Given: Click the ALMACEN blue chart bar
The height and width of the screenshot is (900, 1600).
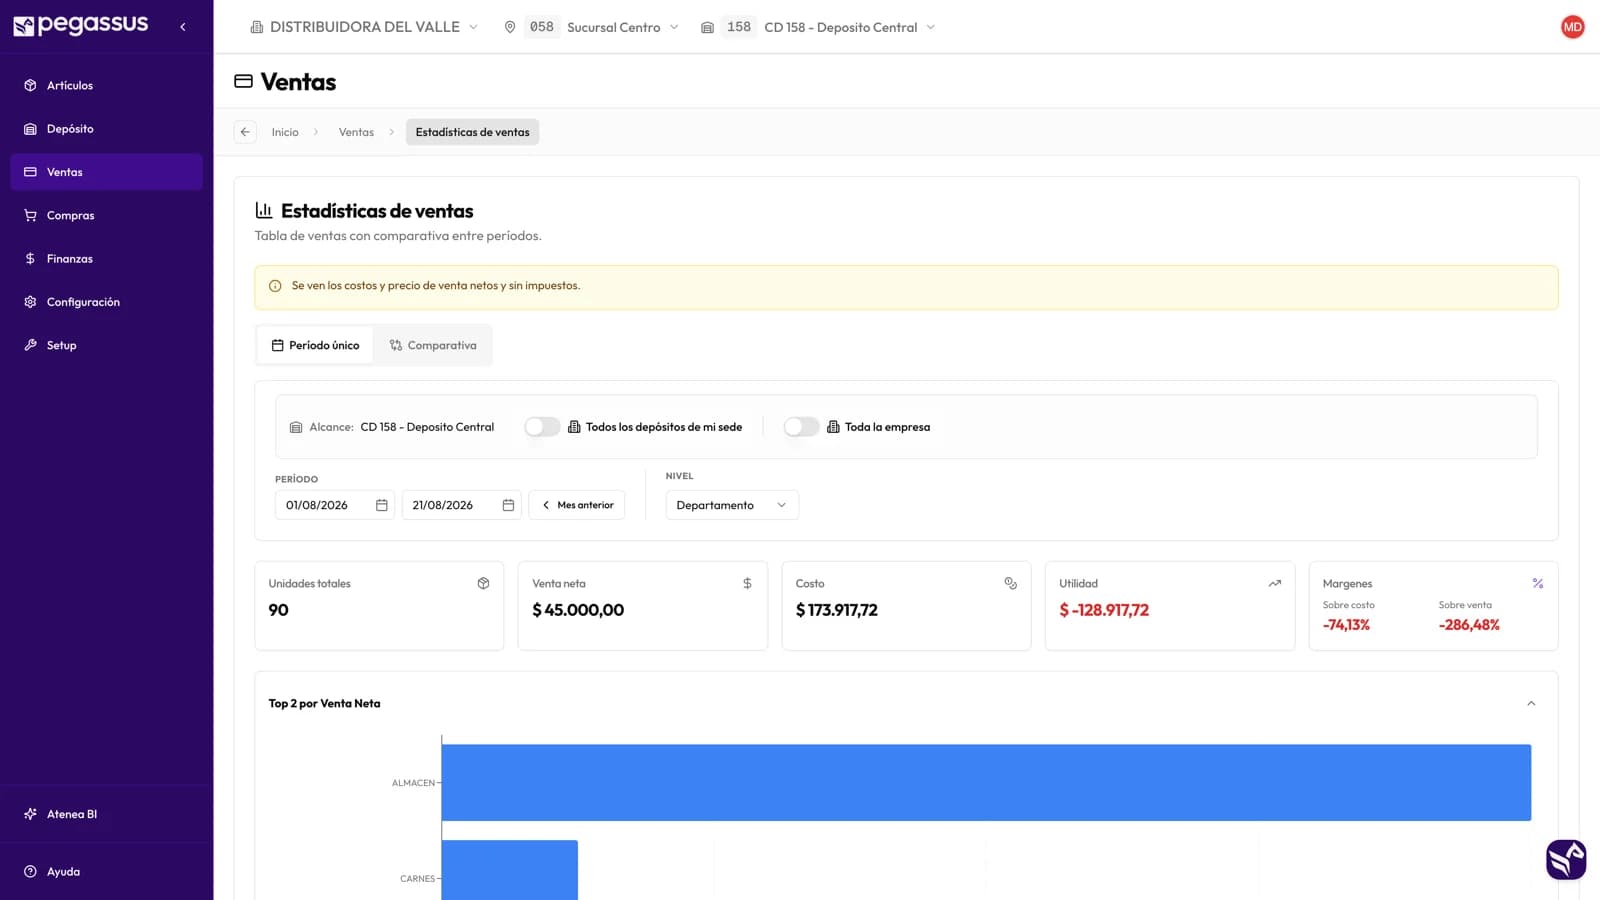Looking at the screenshot, I should (986, 782).
